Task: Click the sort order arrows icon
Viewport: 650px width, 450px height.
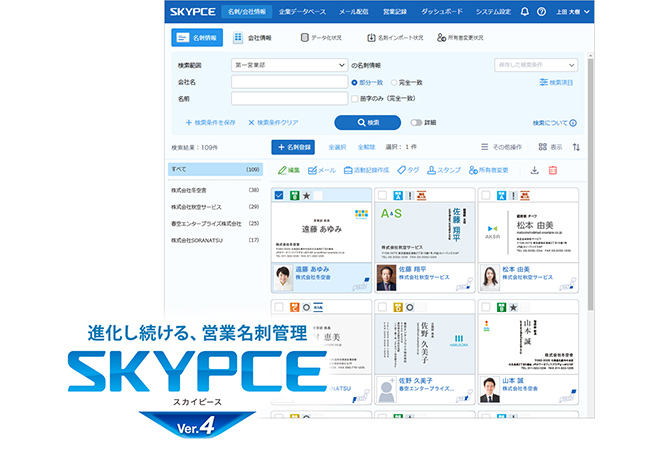Action: coord(576,147)
